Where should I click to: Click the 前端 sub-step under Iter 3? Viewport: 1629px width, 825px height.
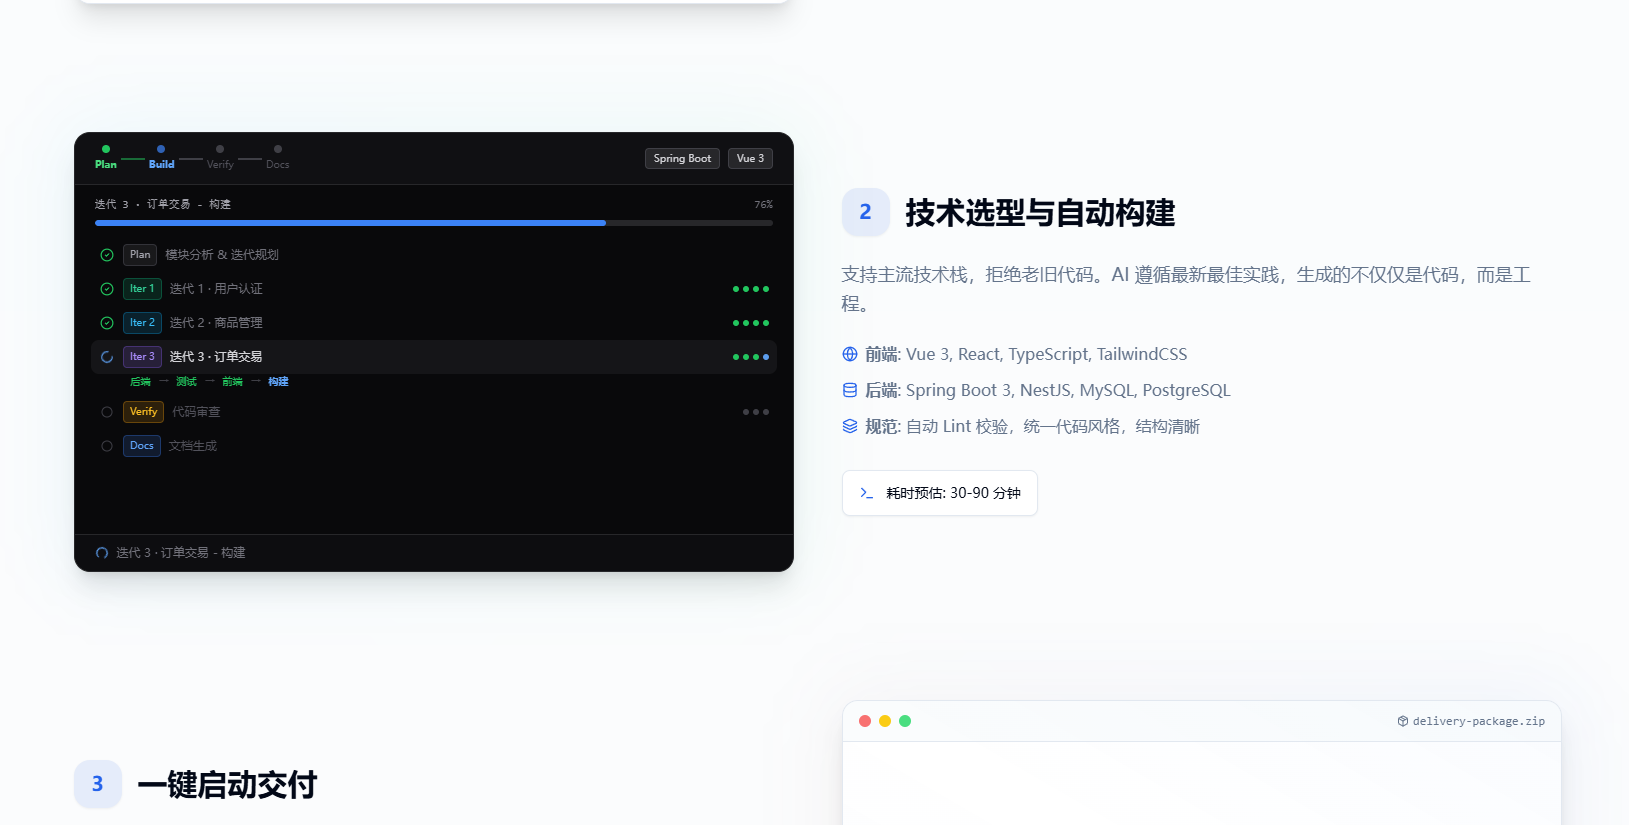tap(232, 382)
